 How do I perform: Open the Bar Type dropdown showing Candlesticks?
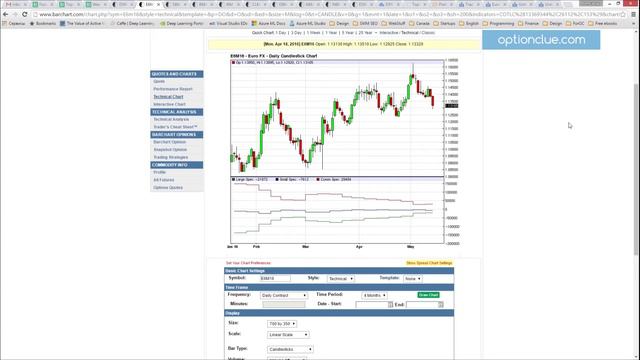click(x=290, y=349)
